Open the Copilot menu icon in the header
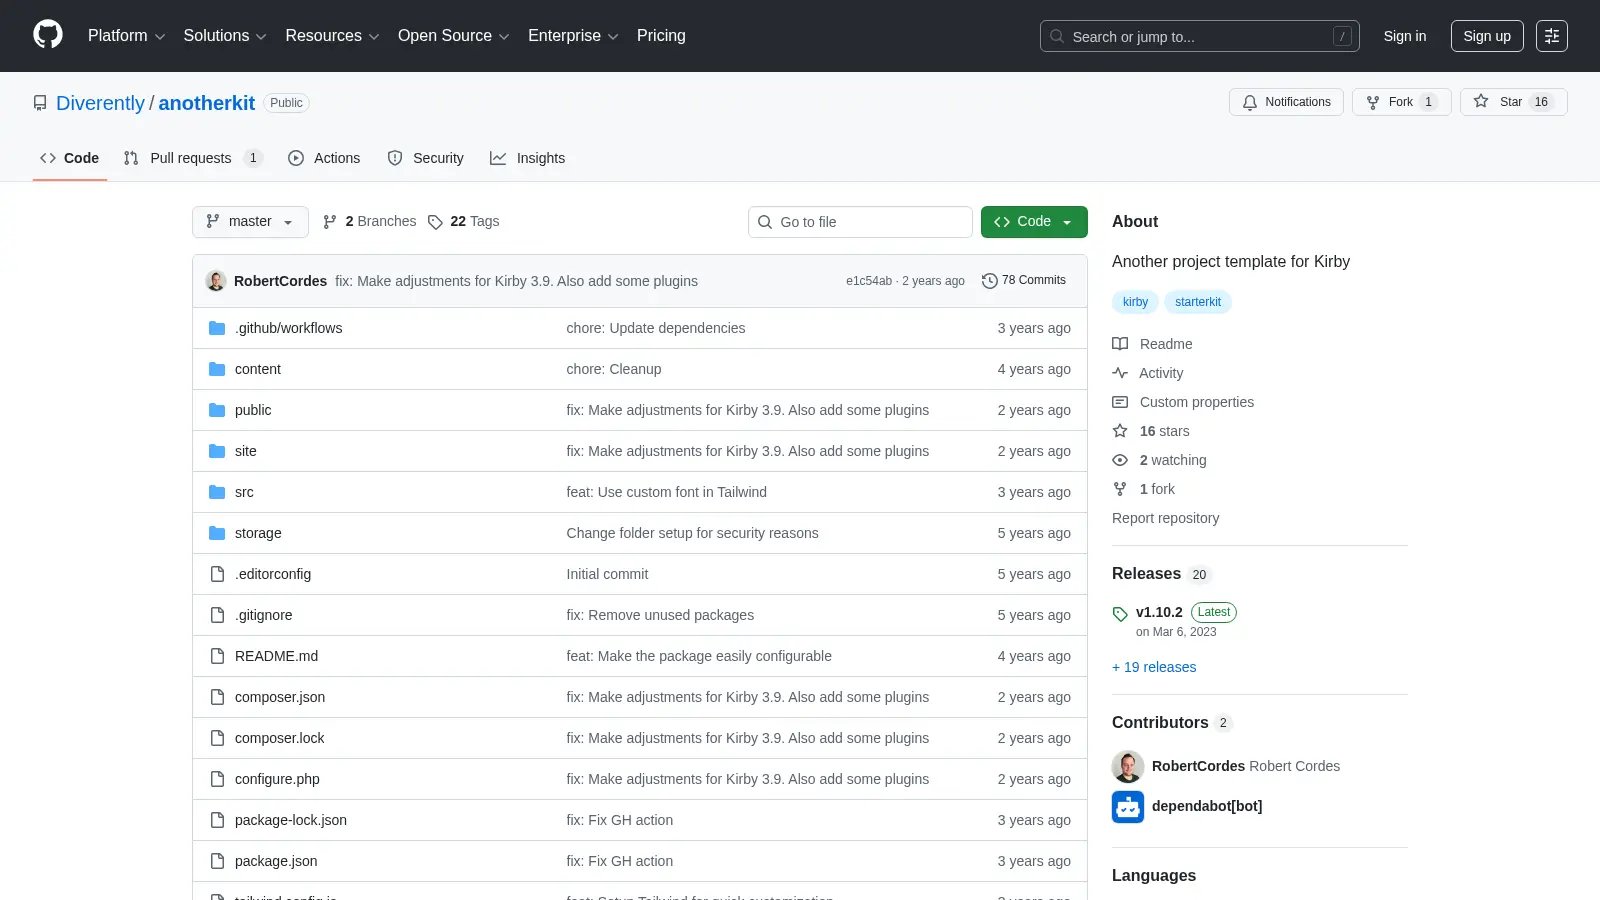Image resolution: width=1600 pixels, height=900 pixels. point(1552,36)
